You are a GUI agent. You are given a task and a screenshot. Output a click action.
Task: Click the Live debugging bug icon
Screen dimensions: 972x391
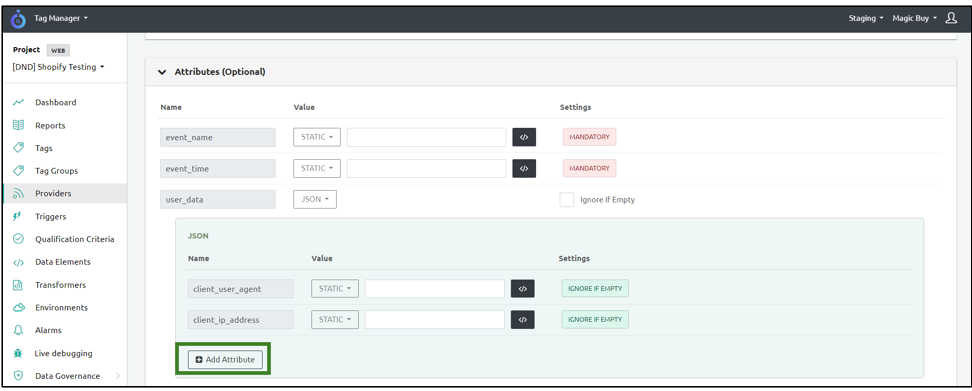point(19,353)
